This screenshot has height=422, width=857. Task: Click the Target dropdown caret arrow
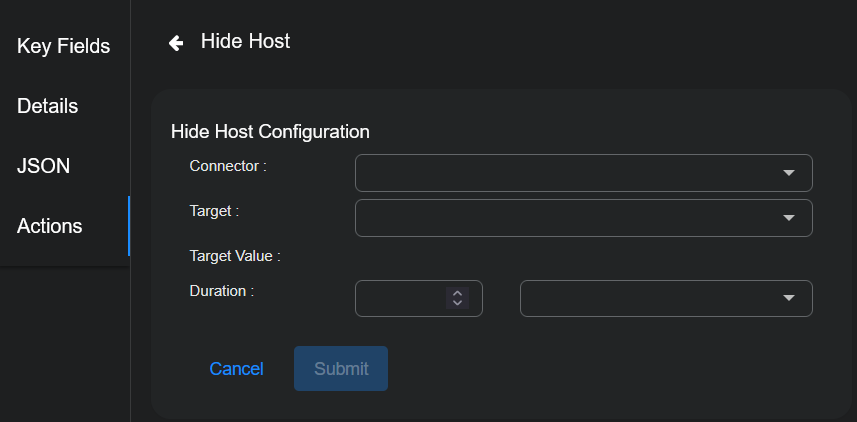point(789,218)
